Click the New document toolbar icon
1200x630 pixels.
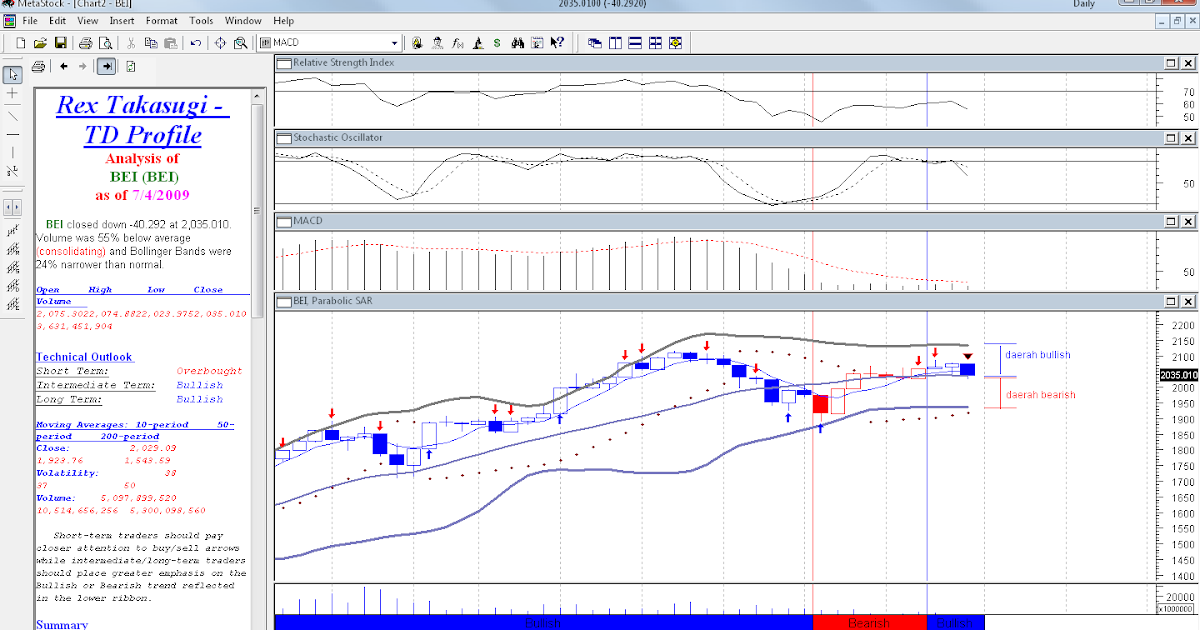[20, 43]
